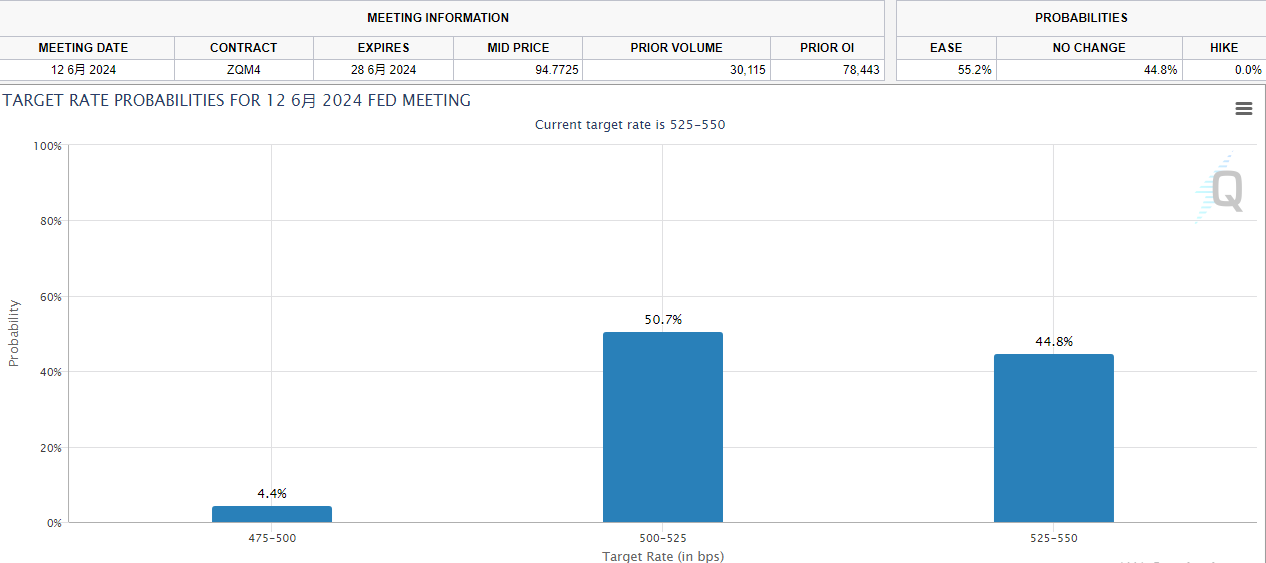Click the 475-500 x-axis label

pos(272,538)
